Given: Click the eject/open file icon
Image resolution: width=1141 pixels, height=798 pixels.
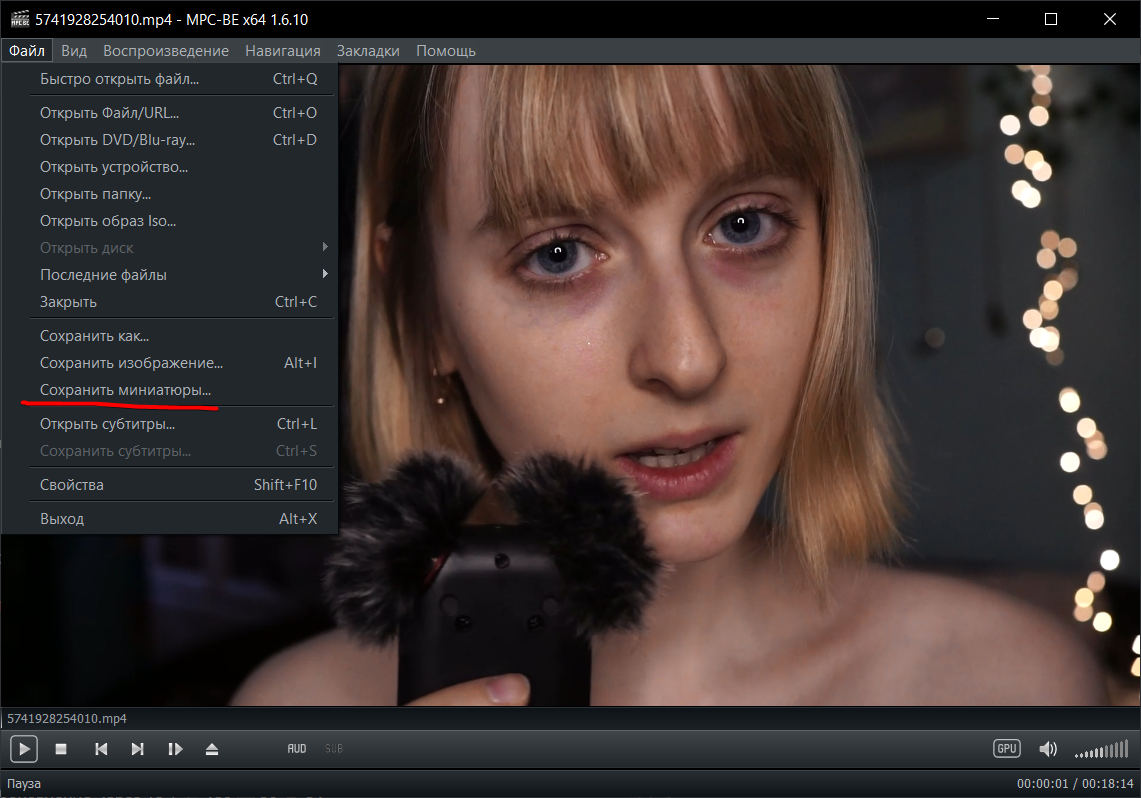Looking at the screenshot, I should (x=212, y=749).
